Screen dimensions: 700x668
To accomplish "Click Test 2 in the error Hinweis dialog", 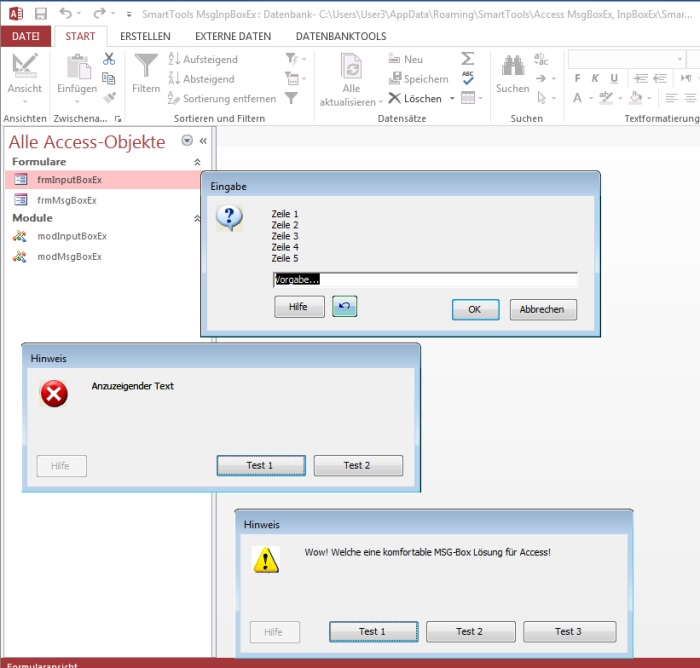I will tap(358, 465).
